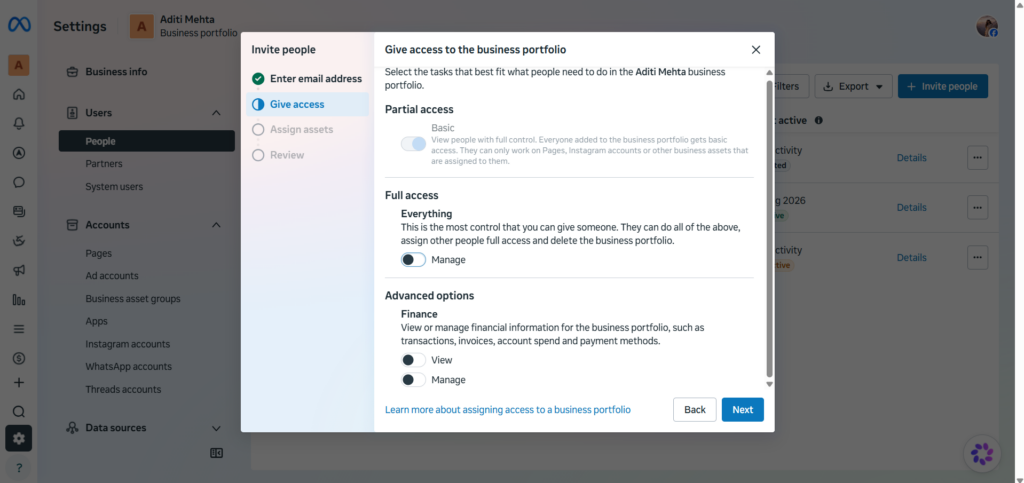Screen dimensions: 1024x483
Task: Enable Finance Manage toggle
Action: tap(413, 380)
